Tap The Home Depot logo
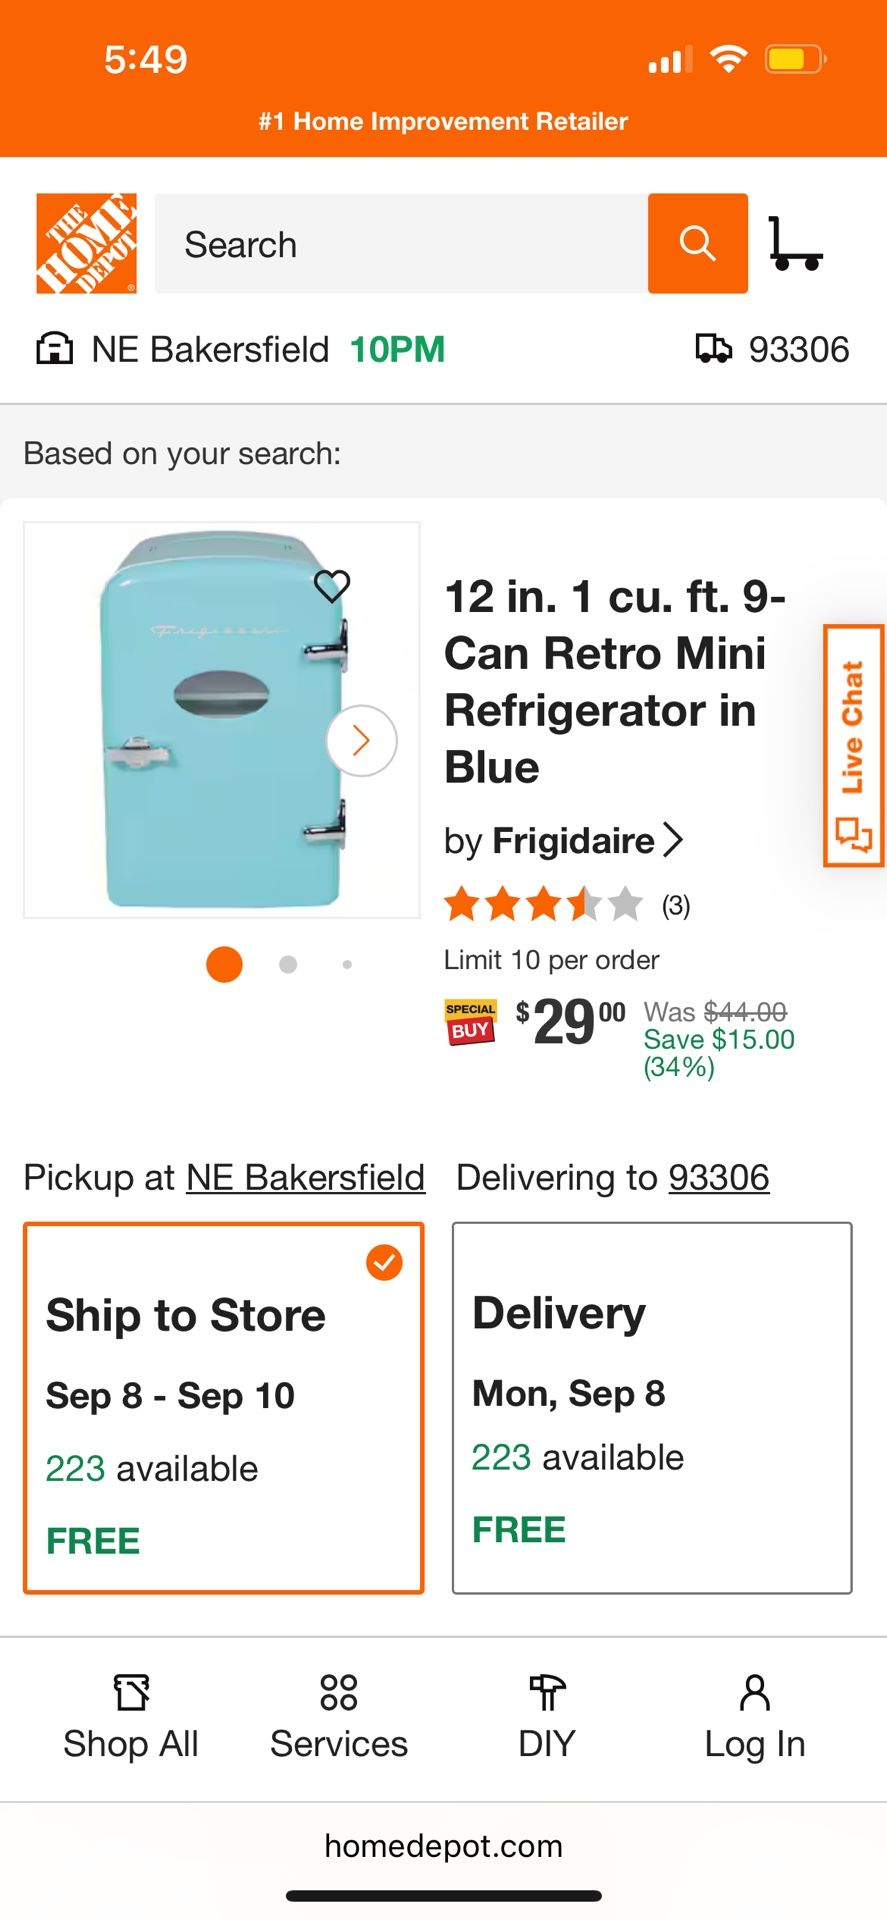The image size is (887, 1920). tap(86, 244)
